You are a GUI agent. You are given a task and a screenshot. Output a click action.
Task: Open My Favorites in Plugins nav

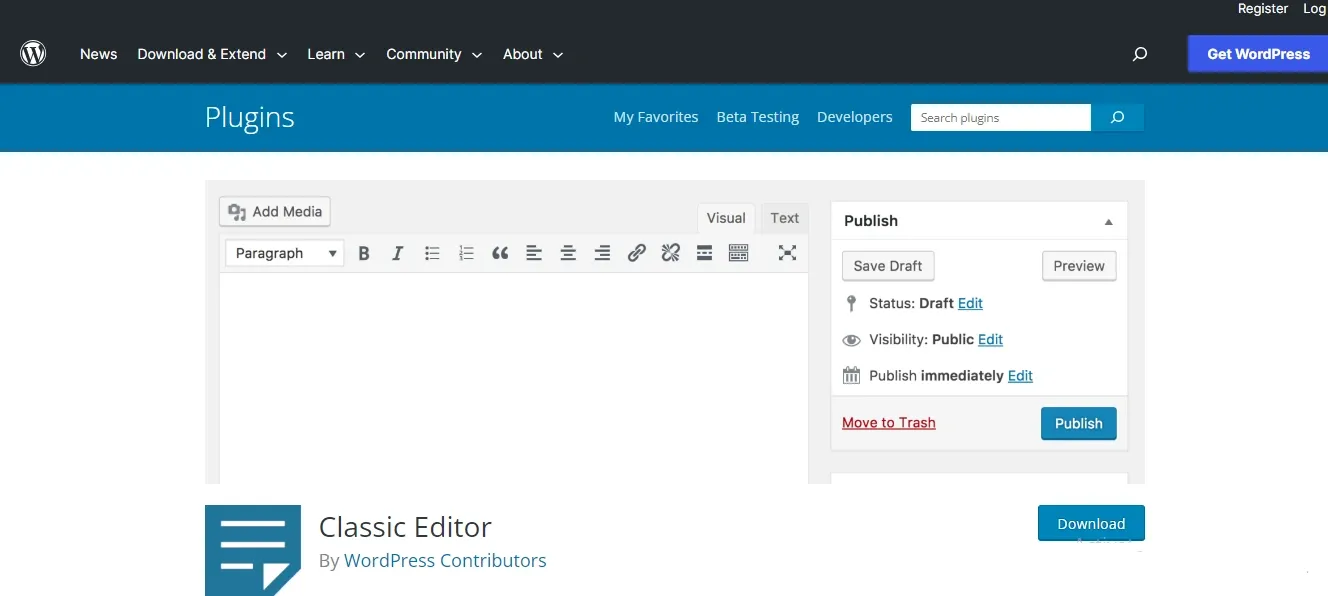point(656,117)
